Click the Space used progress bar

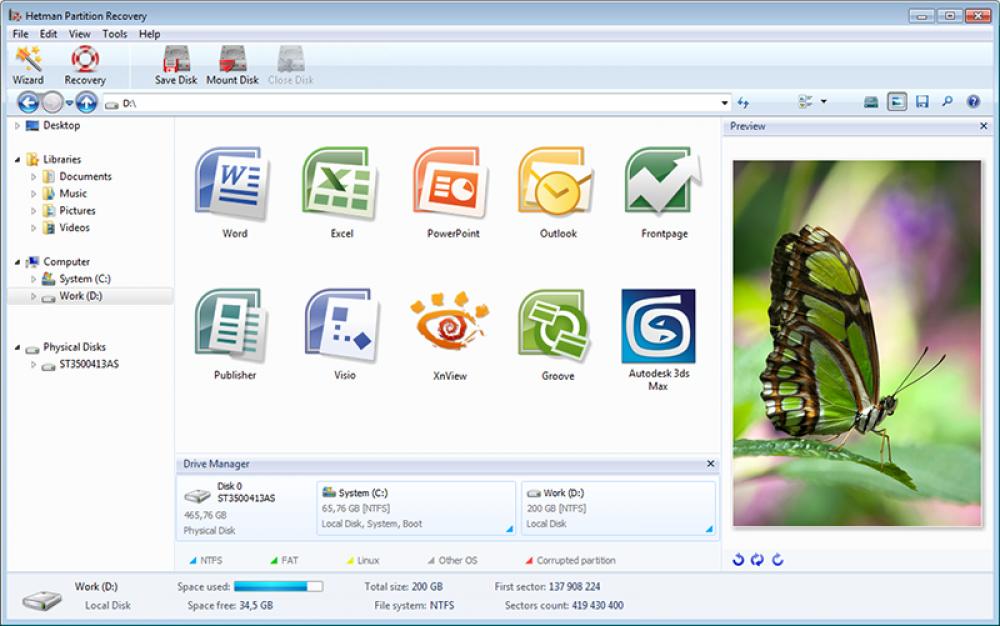278,587
